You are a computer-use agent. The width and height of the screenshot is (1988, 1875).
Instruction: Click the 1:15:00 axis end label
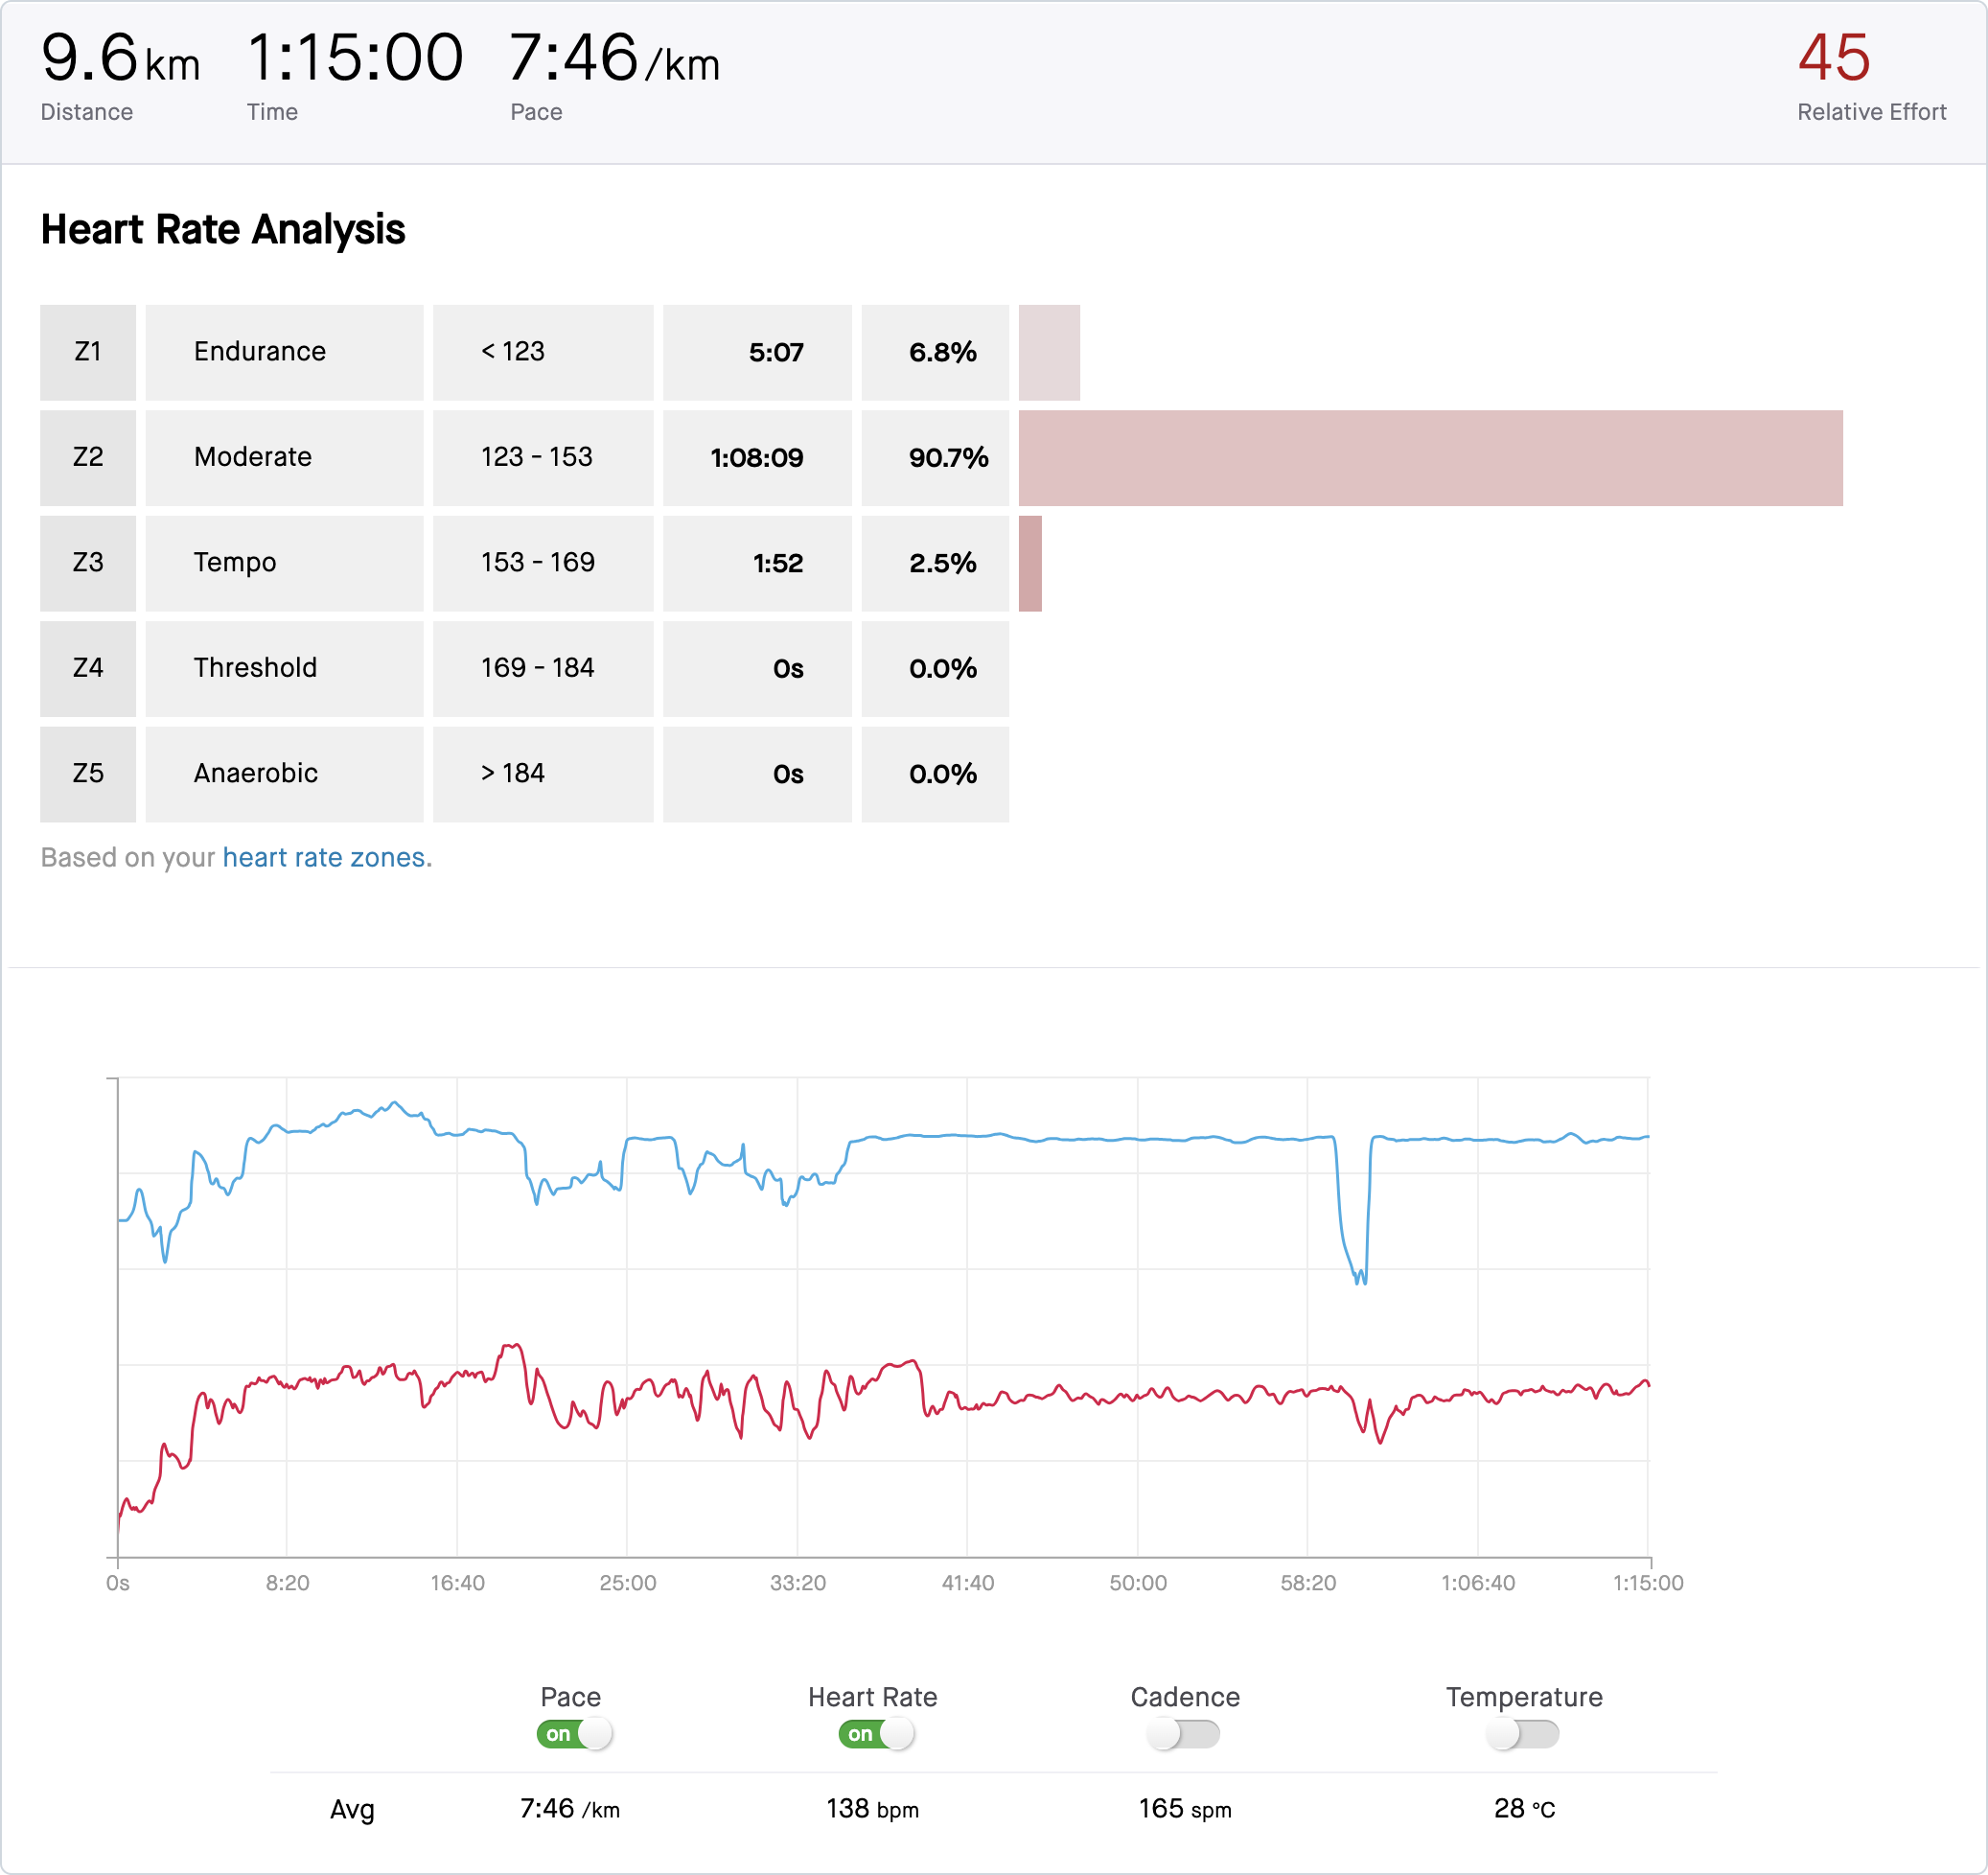1648,1582
